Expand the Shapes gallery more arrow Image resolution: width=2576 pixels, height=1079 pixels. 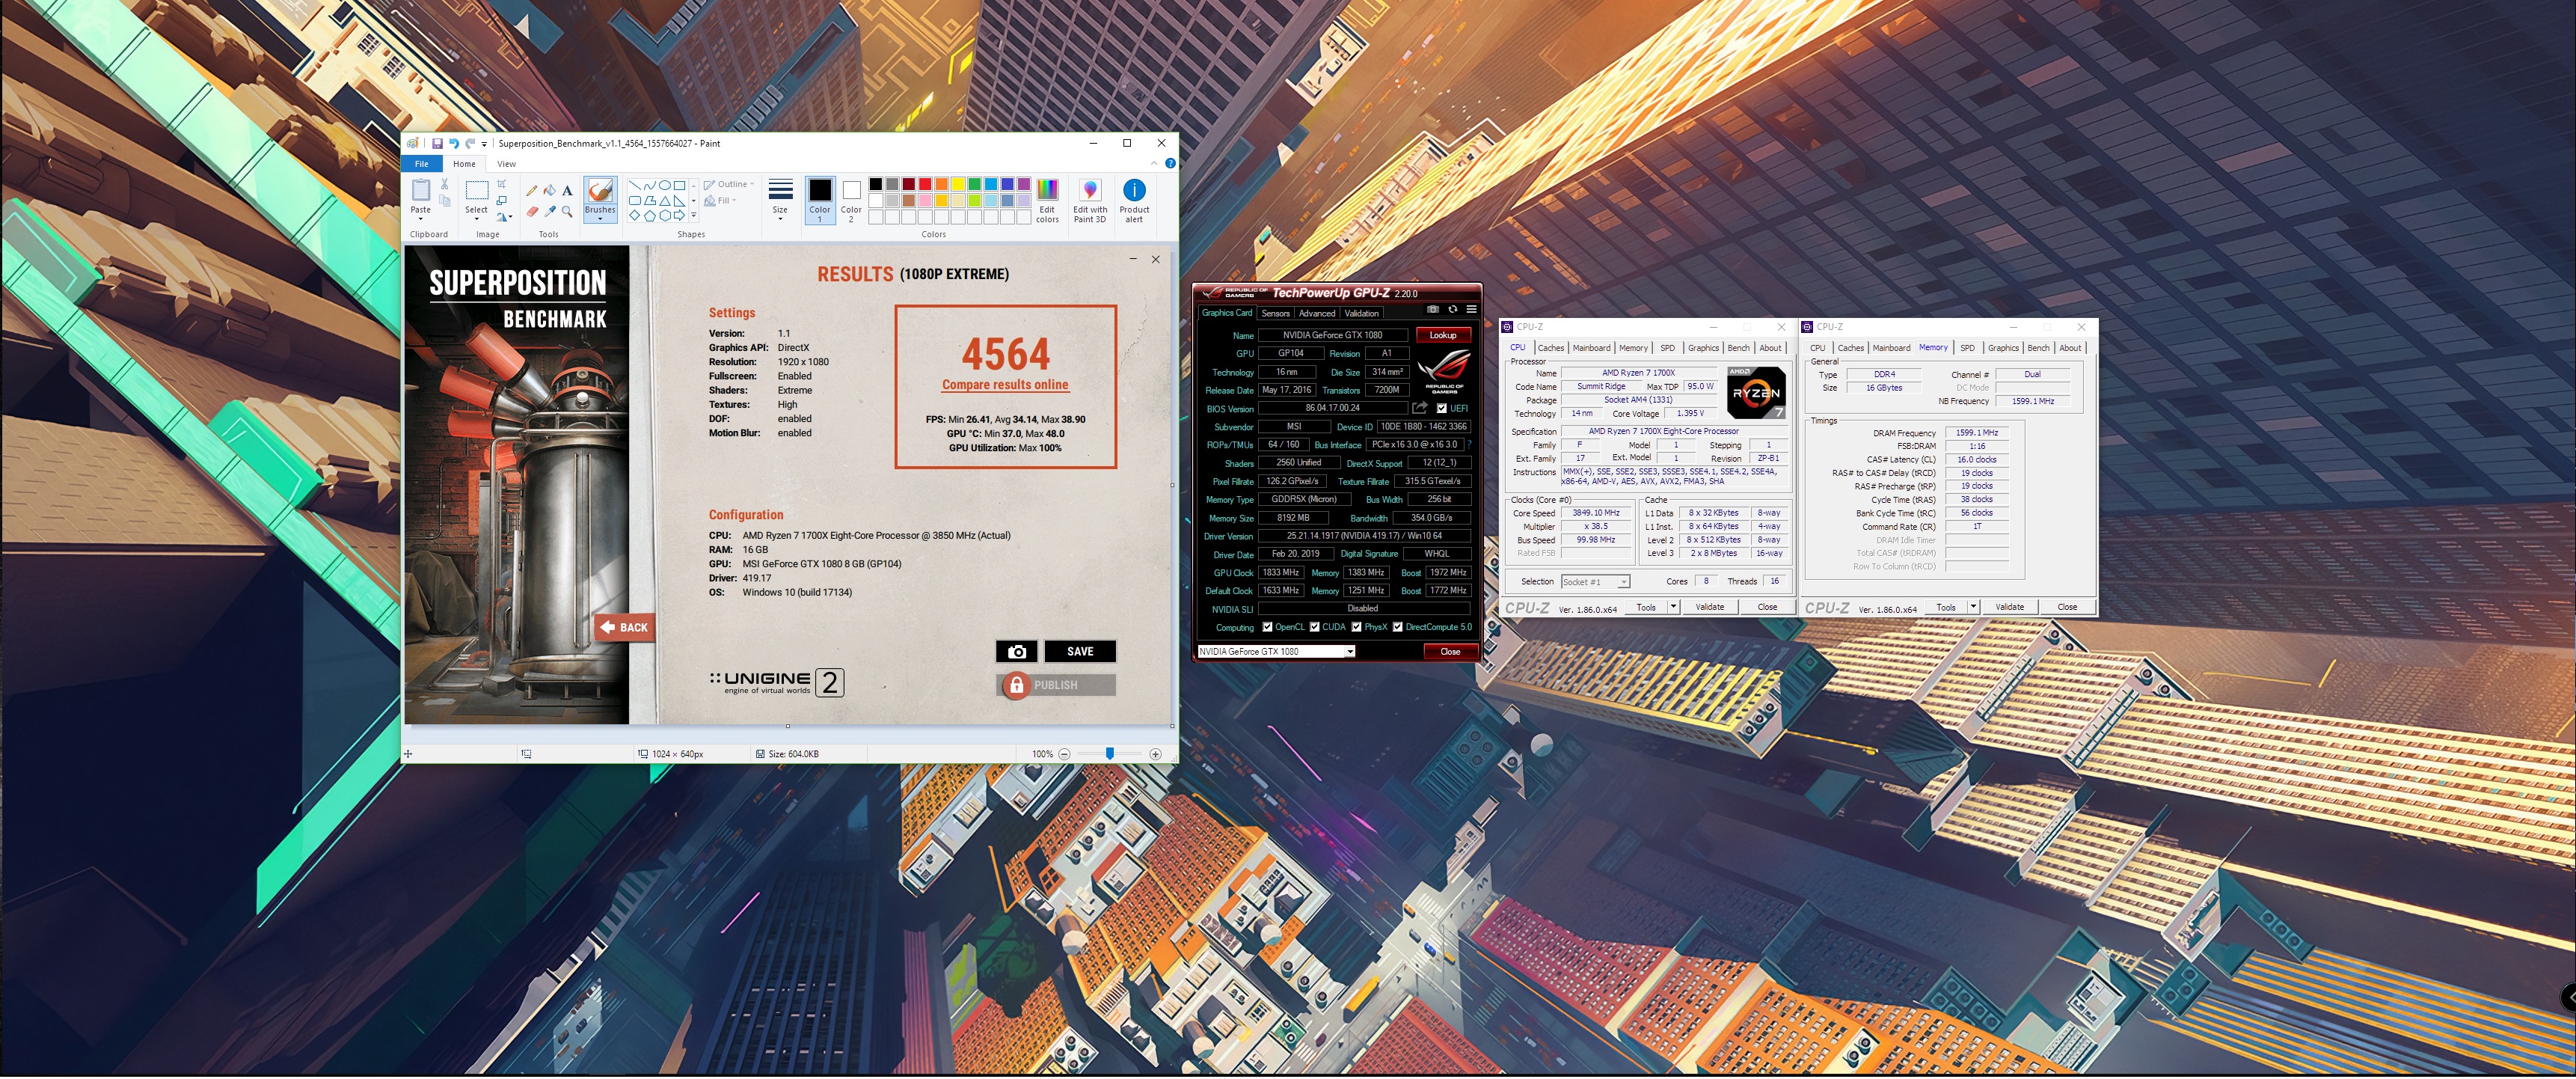(x=694, y=215)
